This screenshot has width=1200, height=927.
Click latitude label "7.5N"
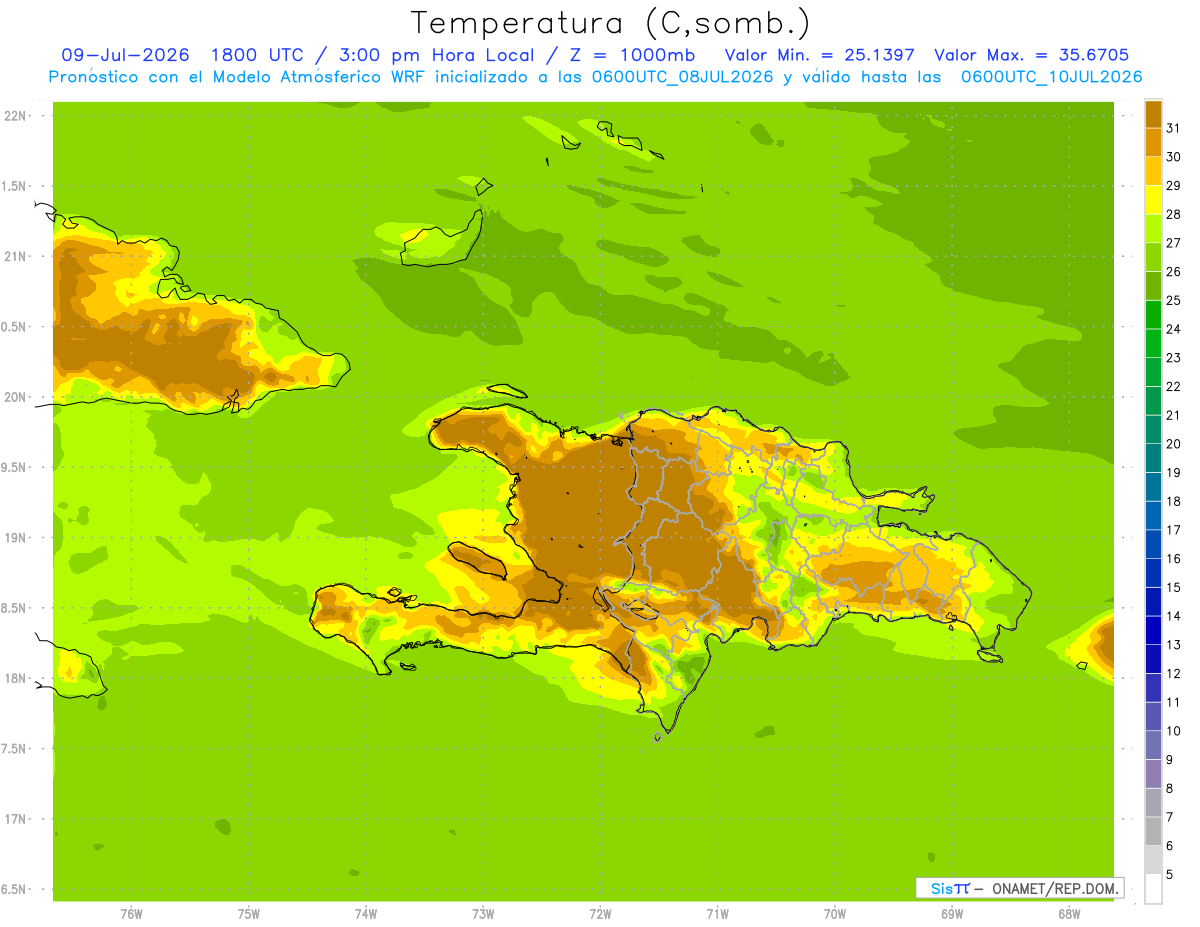click(14, 749)
